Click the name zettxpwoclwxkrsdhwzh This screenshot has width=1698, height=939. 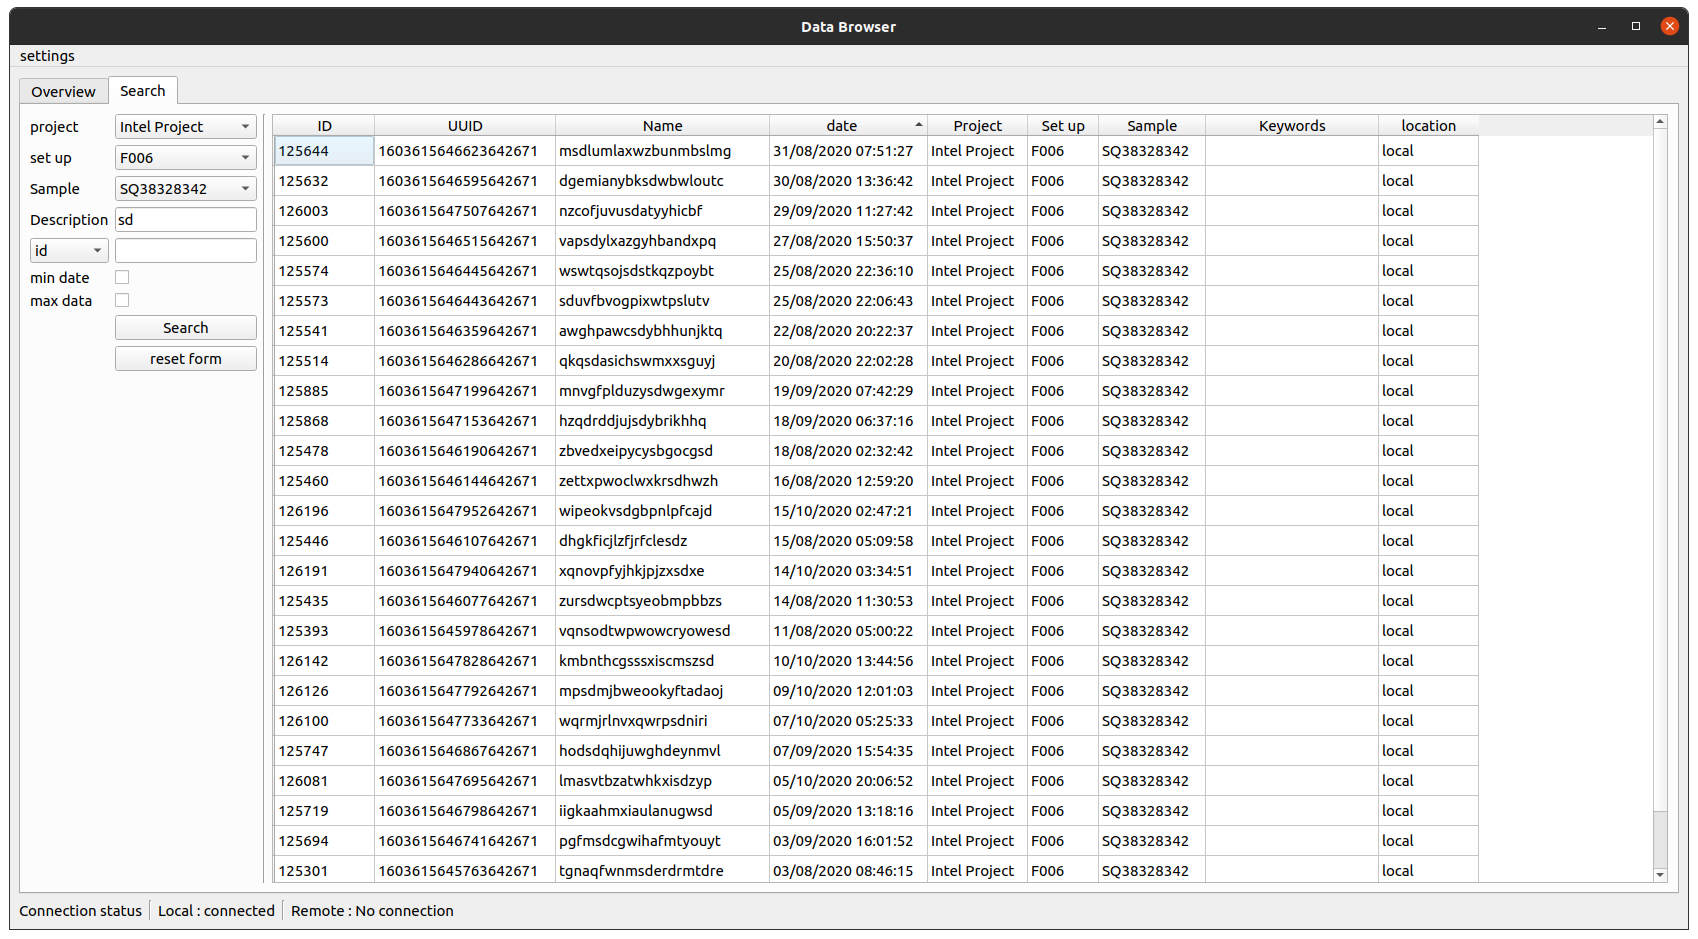[x=662, y=481]
